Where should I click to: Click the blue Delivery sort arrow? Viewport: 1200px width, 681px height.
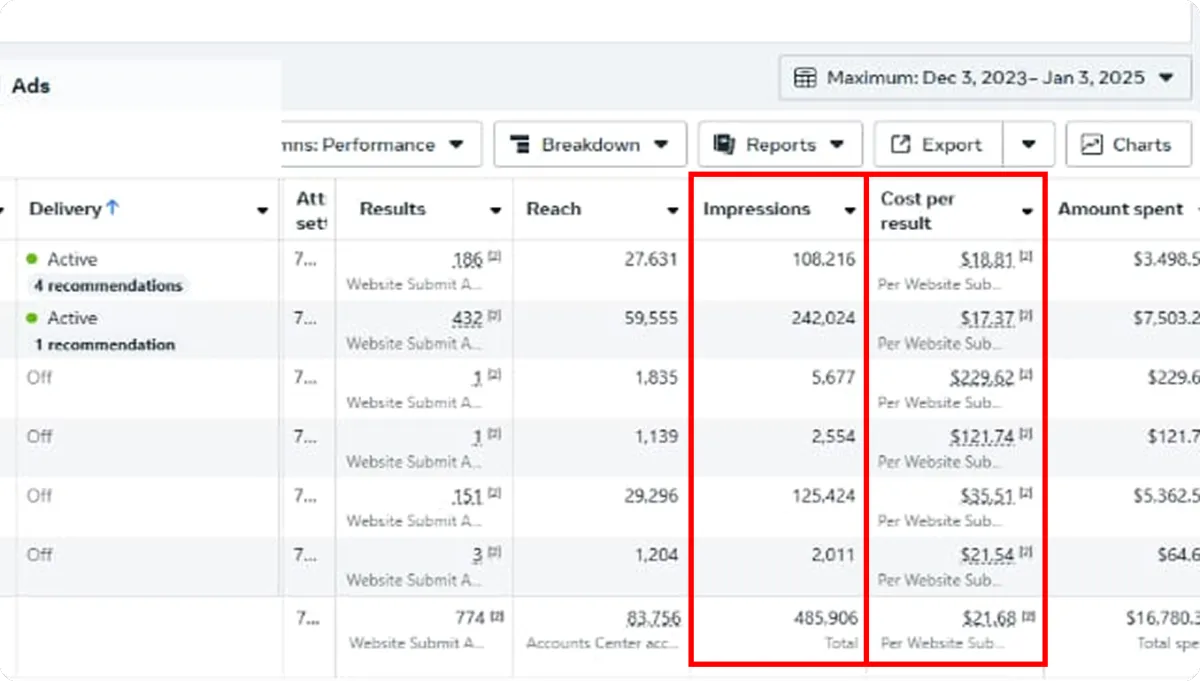click(112, 208)
